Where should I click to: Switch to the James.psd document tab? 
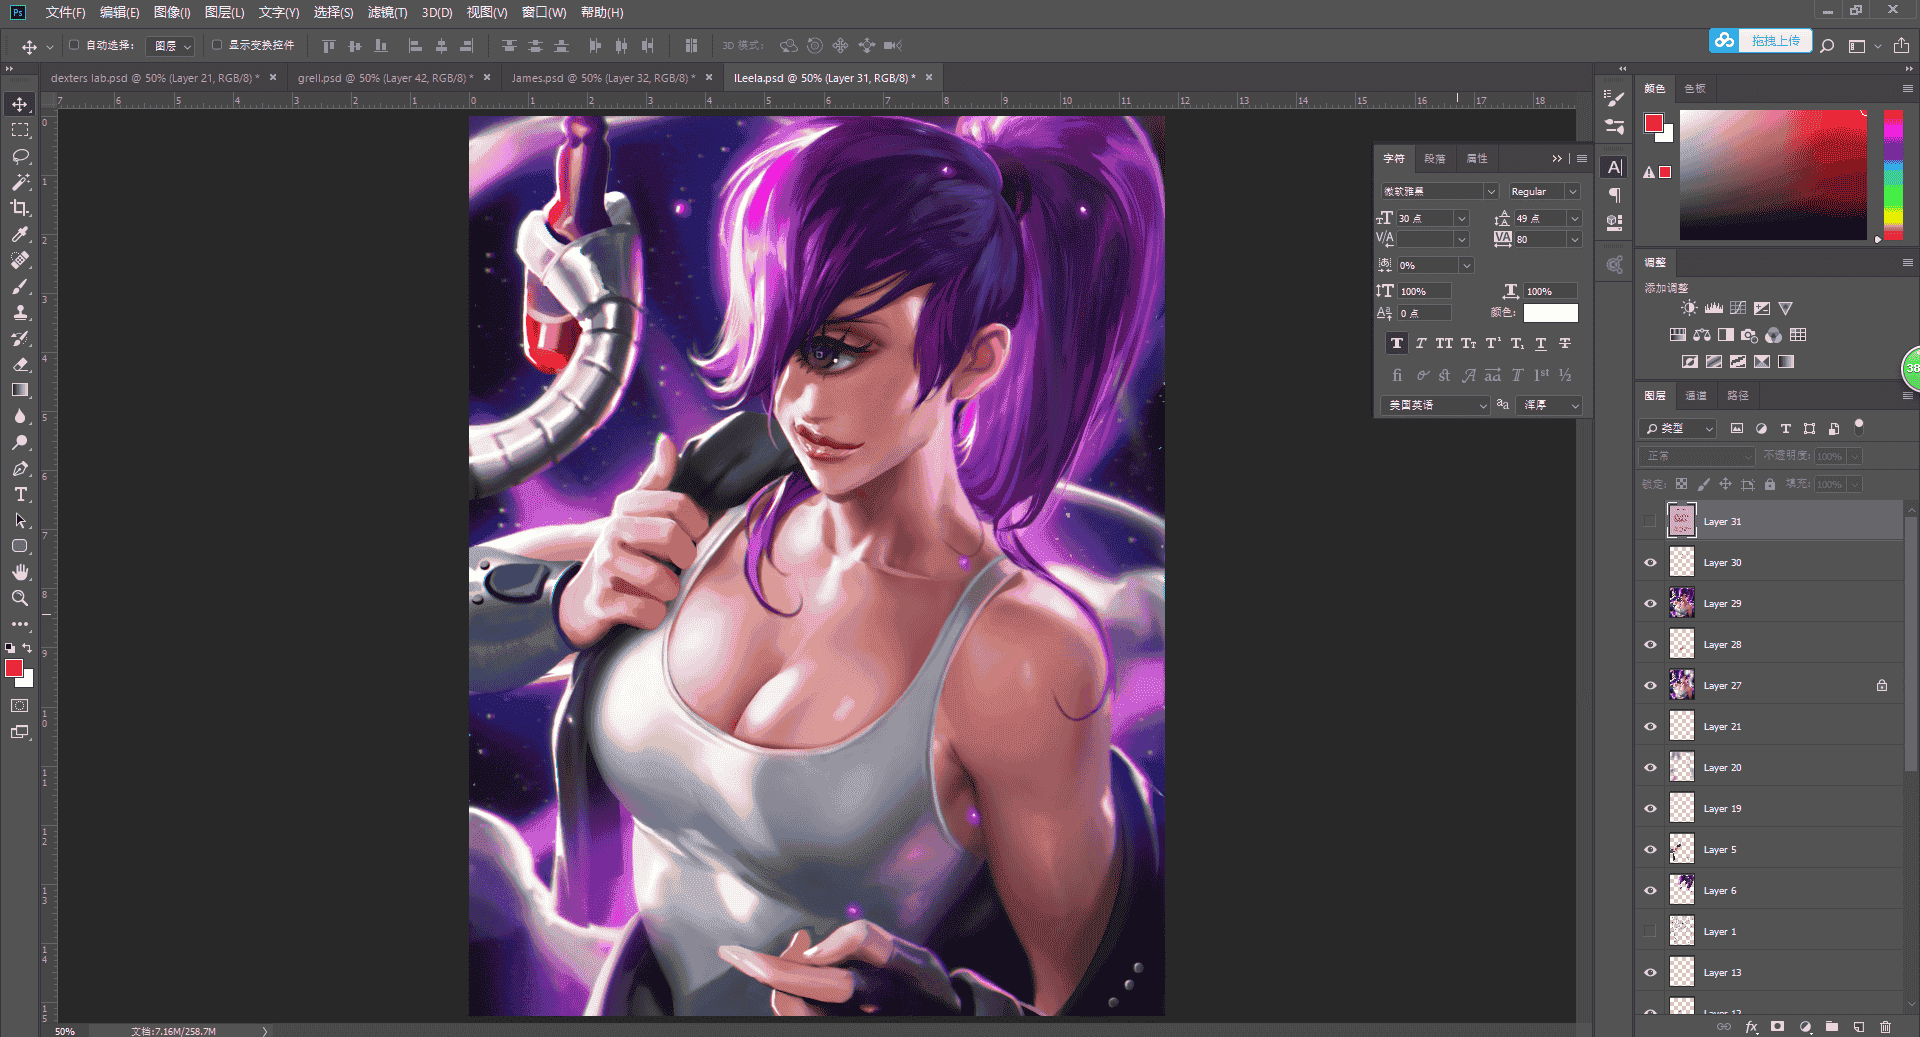click(x=603, y=78)
